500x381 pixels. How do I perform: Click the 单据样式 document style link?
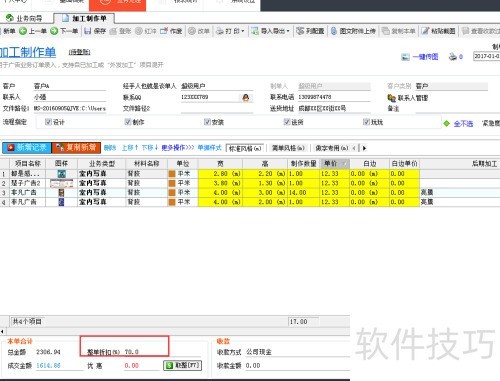pos(209,147)
